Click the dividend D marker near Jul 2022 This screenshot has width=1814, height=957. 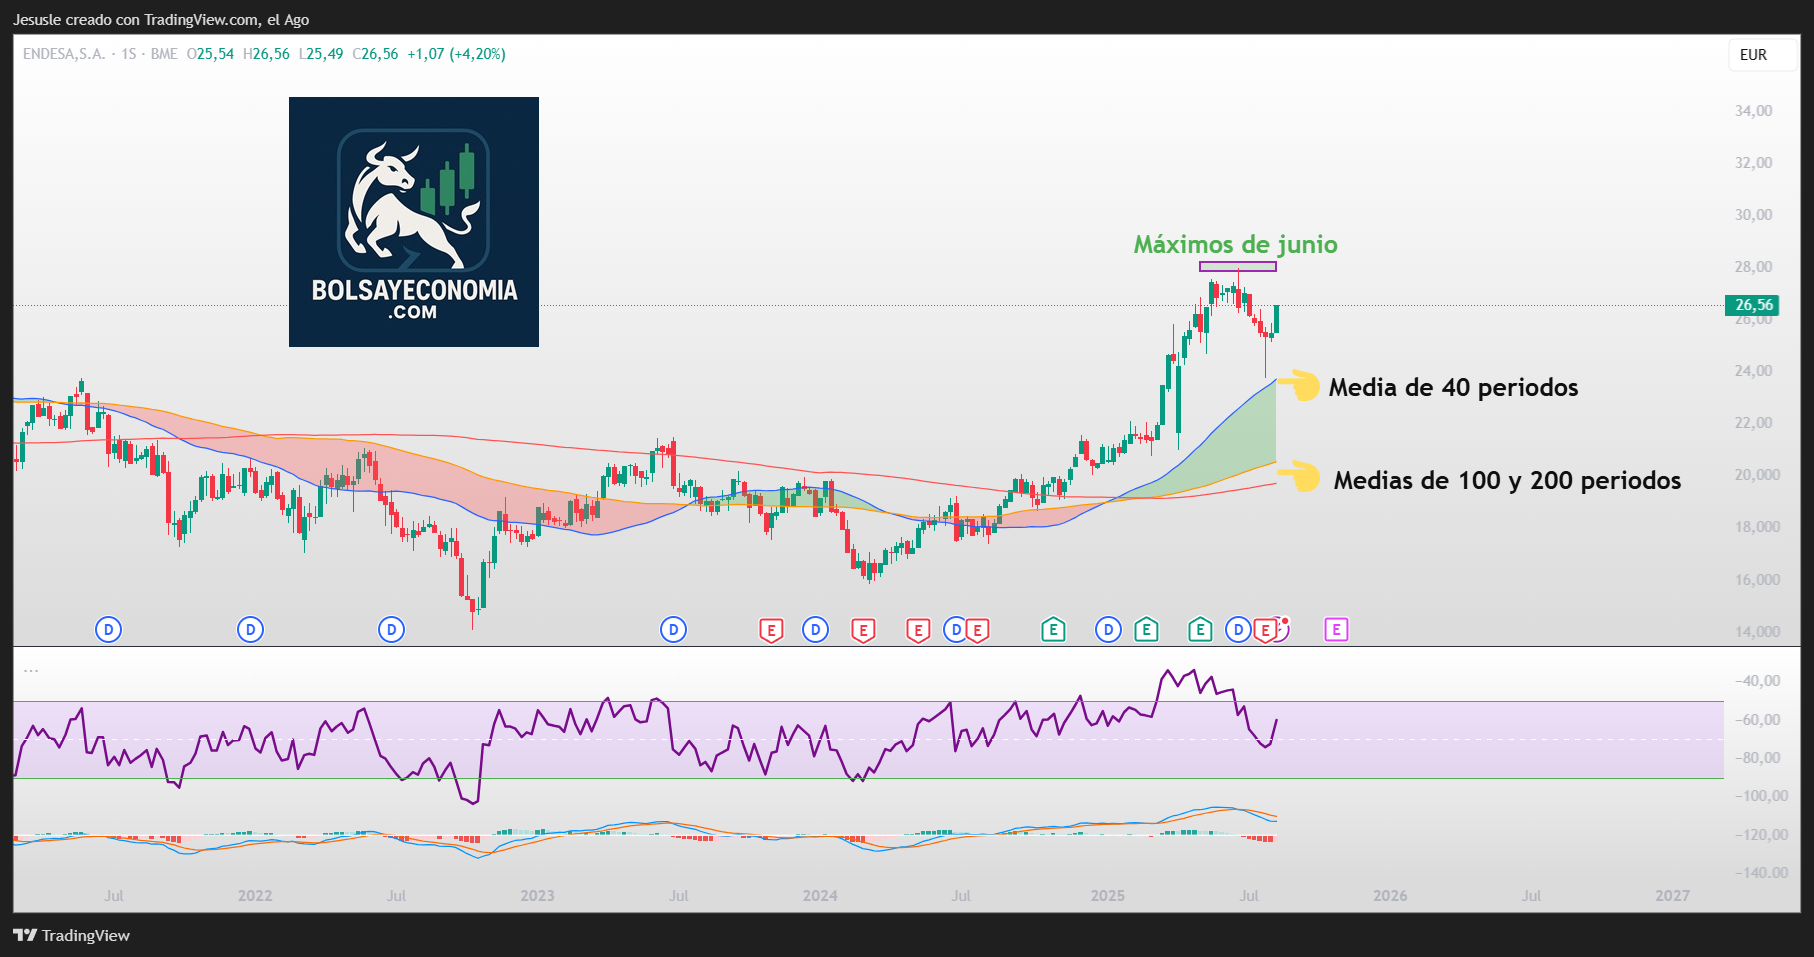391,630
